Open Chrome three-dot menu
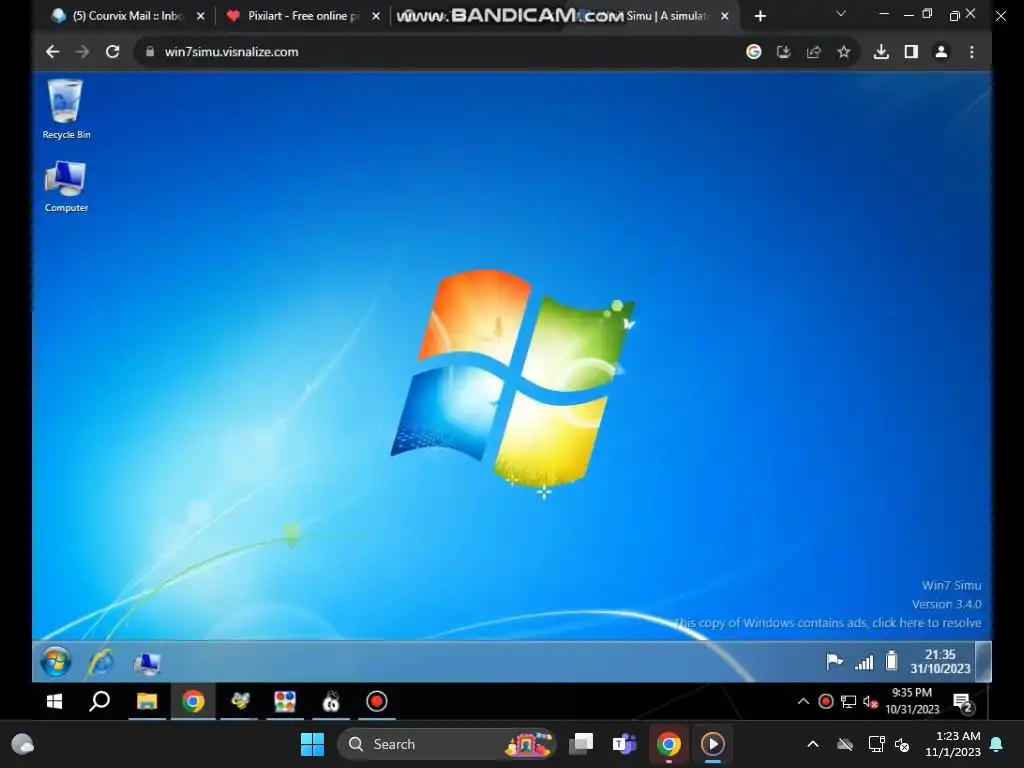The image size is (1024, 768). pos(972,52)
